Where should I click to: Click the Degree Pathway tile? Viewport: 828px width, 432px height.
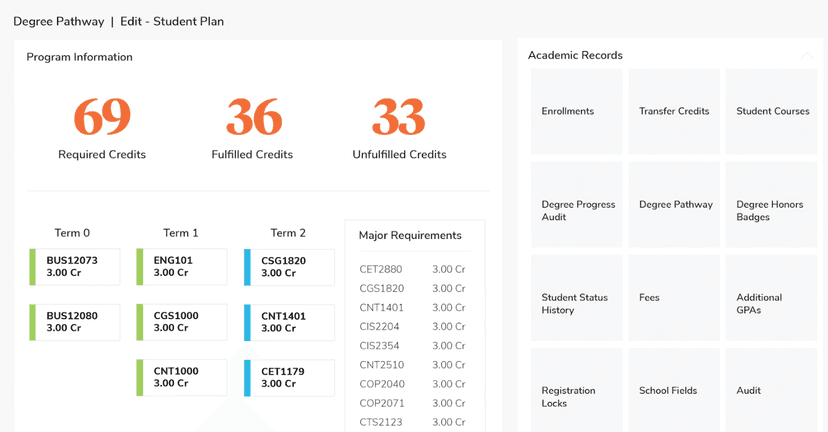[674, 205]
